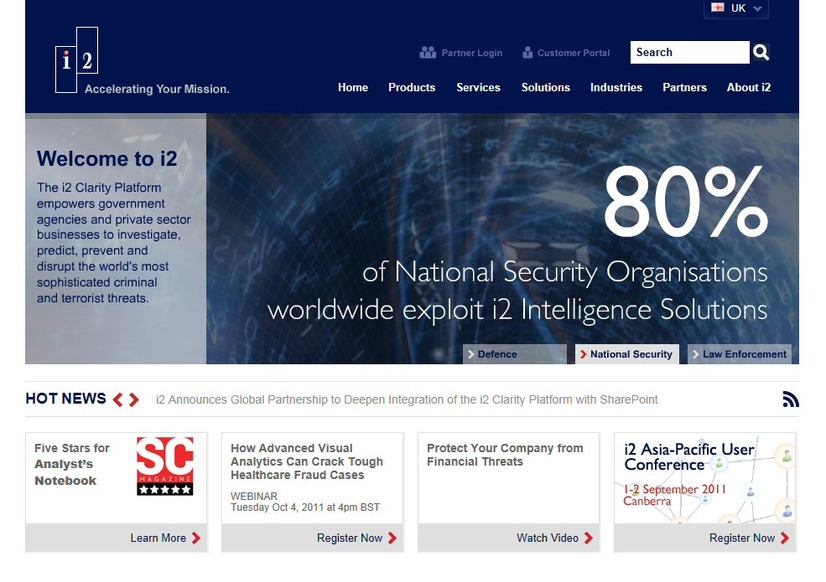
Task: Click the 80% National Security banner text
Action: 518,243
